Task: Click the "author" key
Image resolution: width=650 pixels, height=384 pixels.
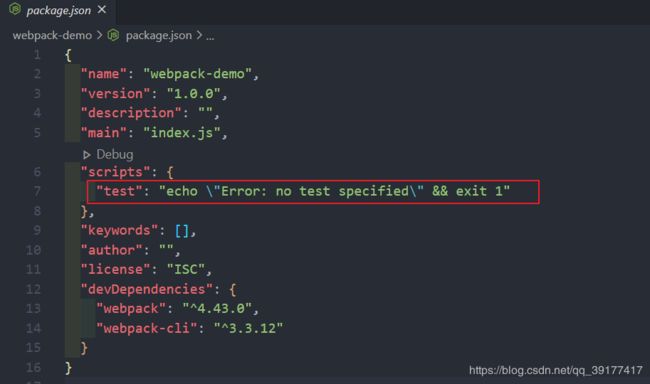Action: point(112,250)
